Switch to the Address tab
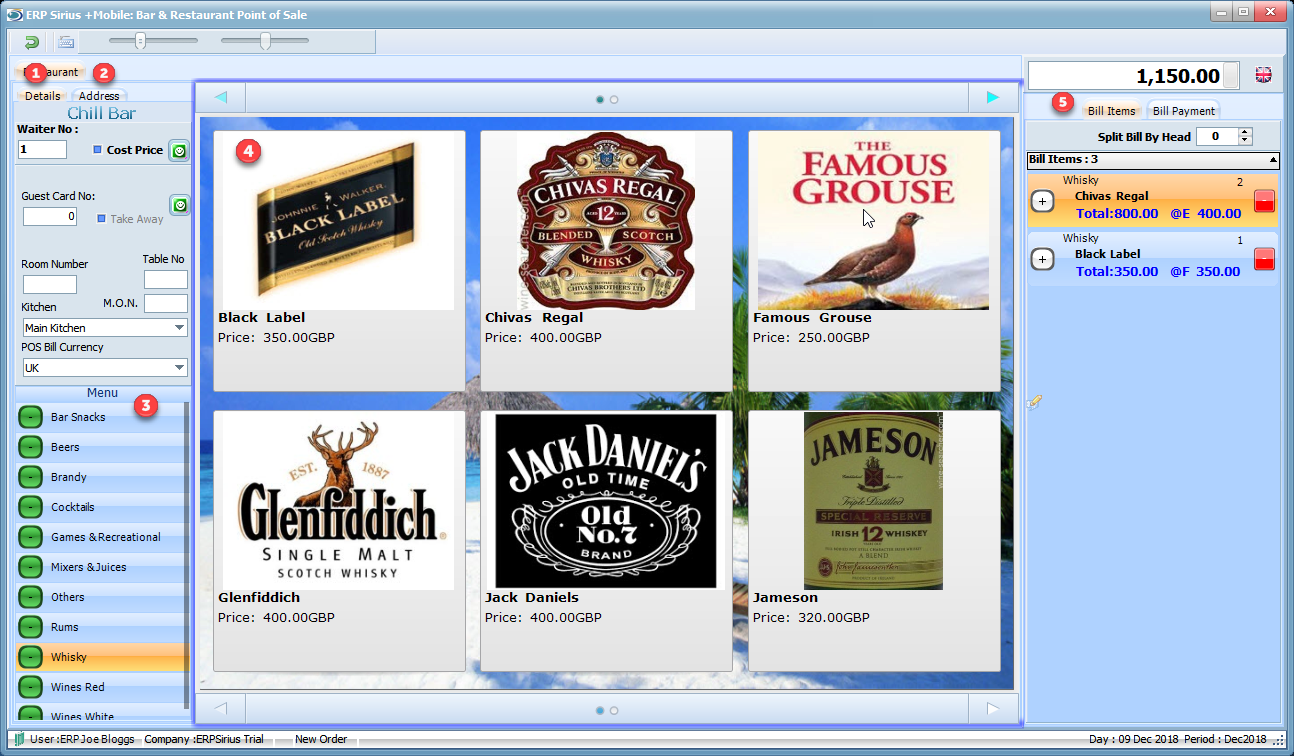The height and width of the screenshot is (756, 1294). [x=99, y=96]
